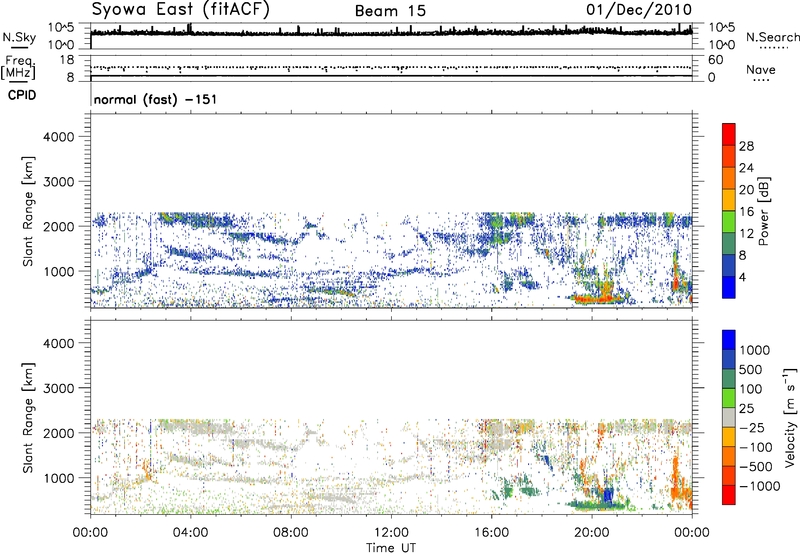Click the gray segment of Velocity colorbar
800x554 pixels.
coord(729,417)
